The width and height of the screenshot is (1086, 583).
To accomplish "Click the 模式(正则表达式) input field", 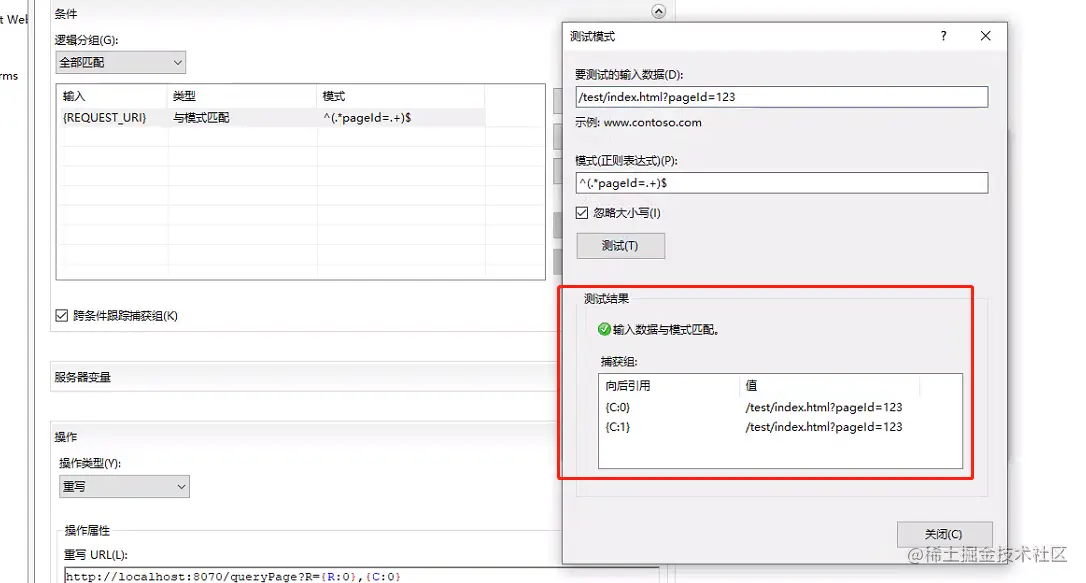I will click(x=781, y=183).
